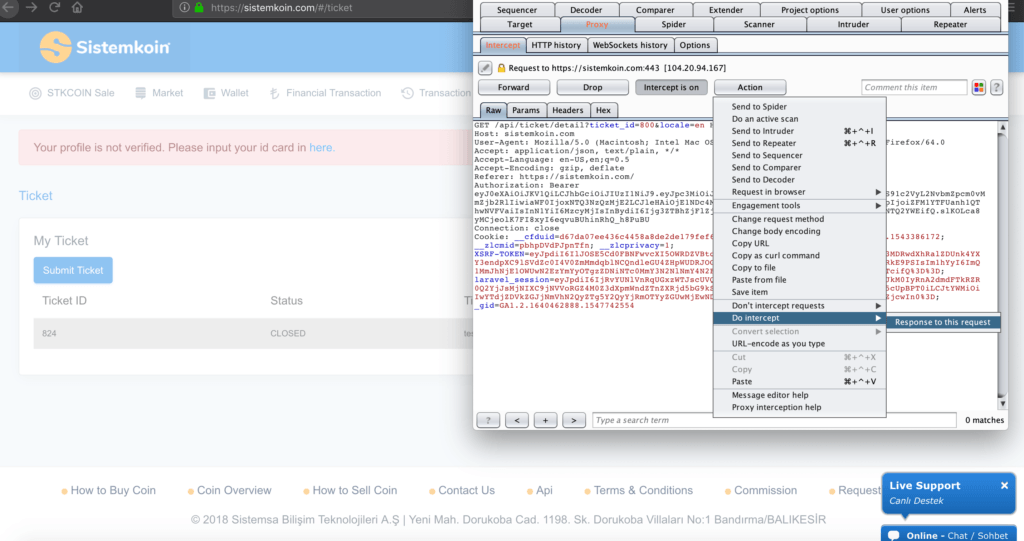The image size is (1024, 541).
Task: Go to next search match arrow
Action: click(x=574, y=420)
